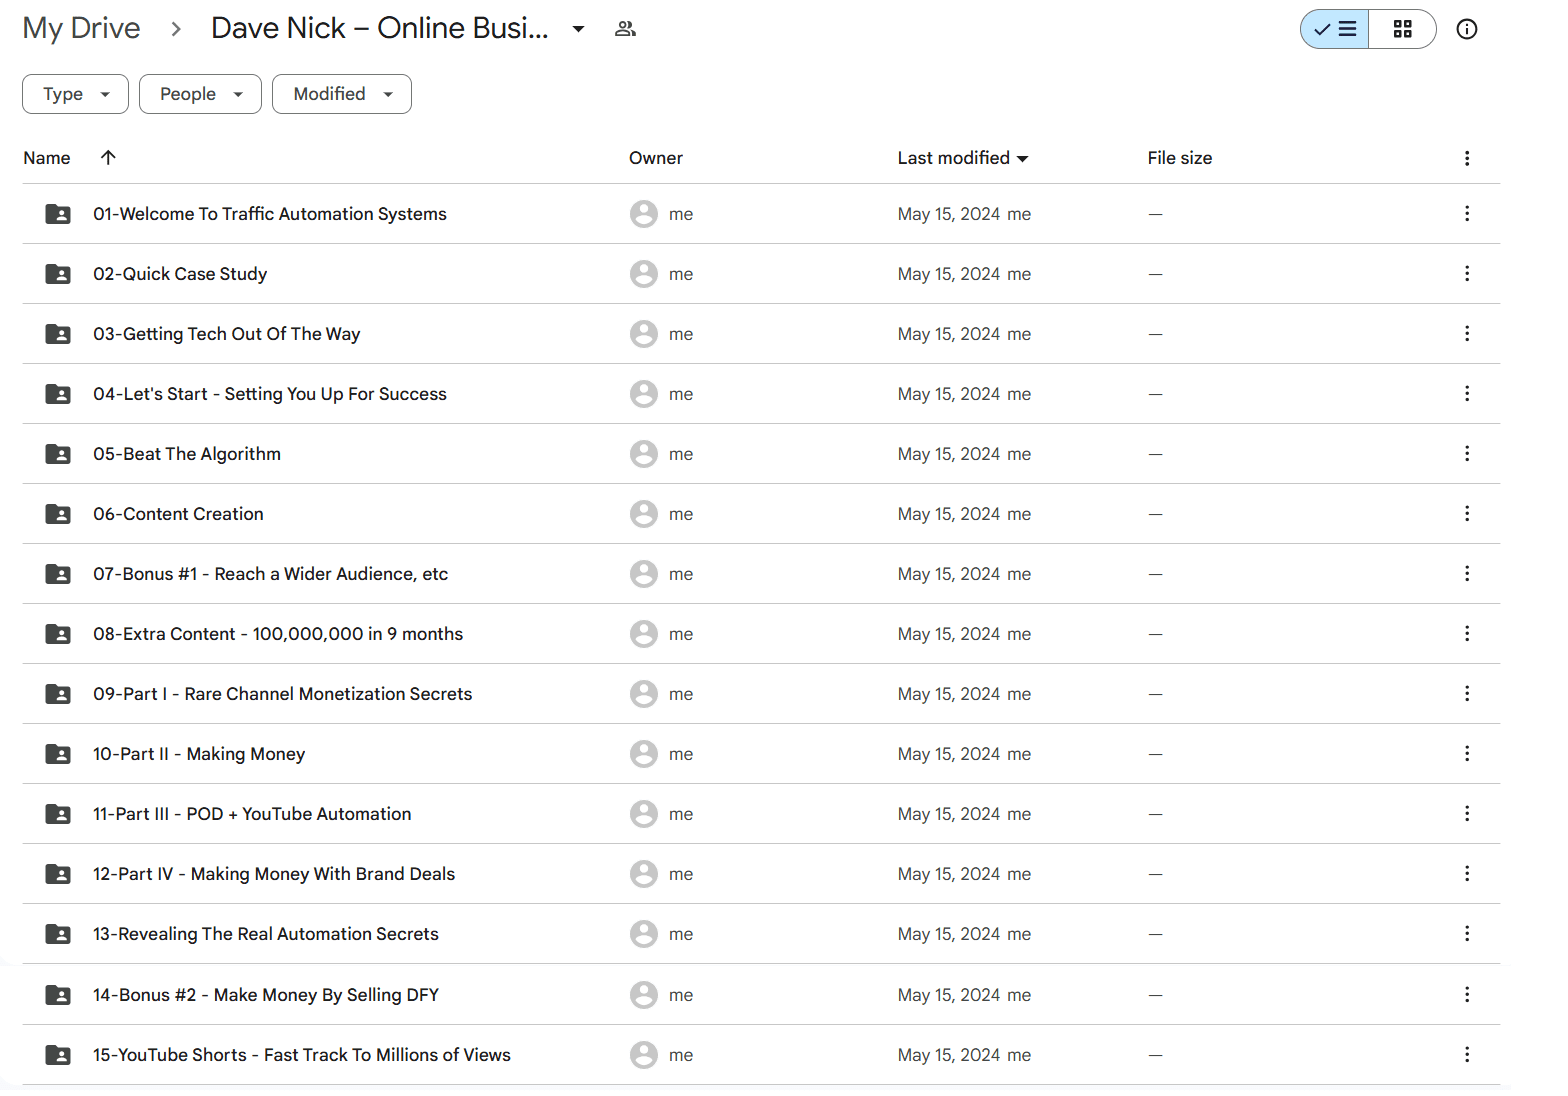Select 07-Bonus #1 - Reach a Wider Audience folder
Viewport: 1568px width, 1096px height.
(x=761, y=574)
